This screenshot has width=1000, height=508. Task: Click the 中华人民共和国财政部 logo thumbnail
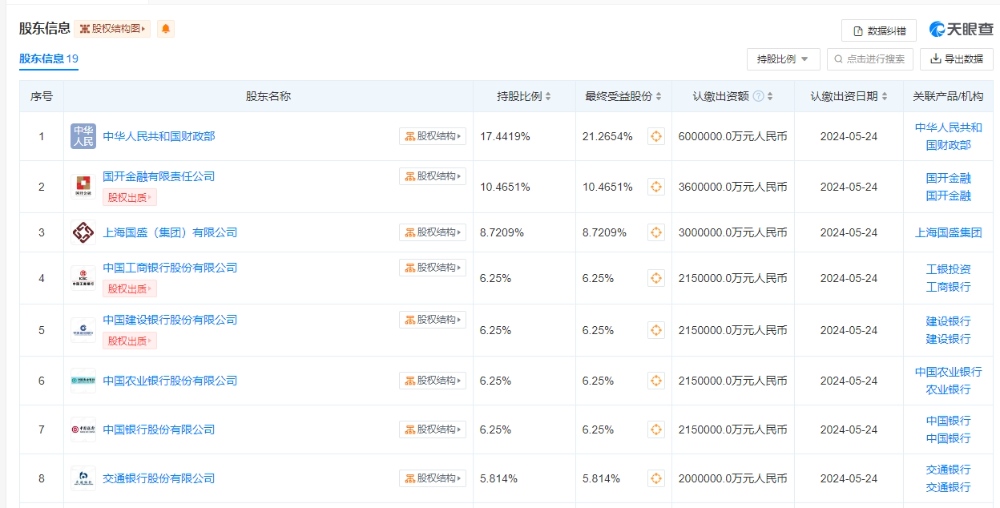83,136
